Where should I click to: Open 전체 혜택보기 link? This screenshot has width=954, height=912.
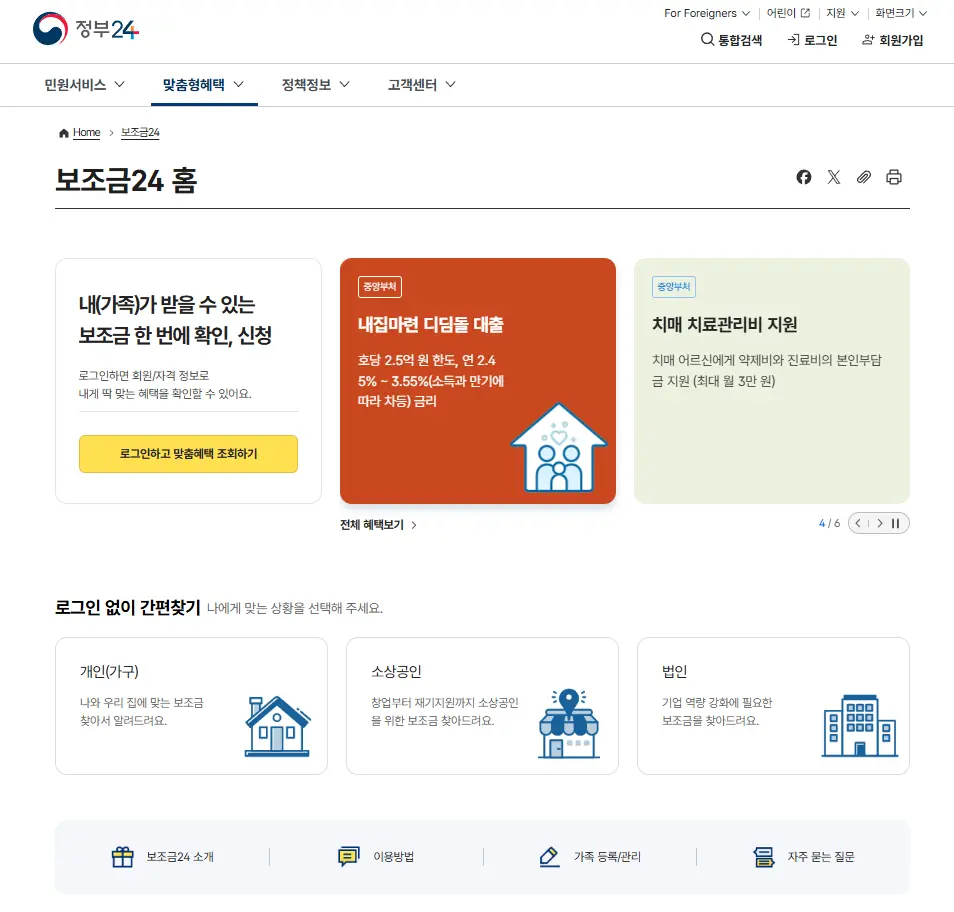(378, 524)
